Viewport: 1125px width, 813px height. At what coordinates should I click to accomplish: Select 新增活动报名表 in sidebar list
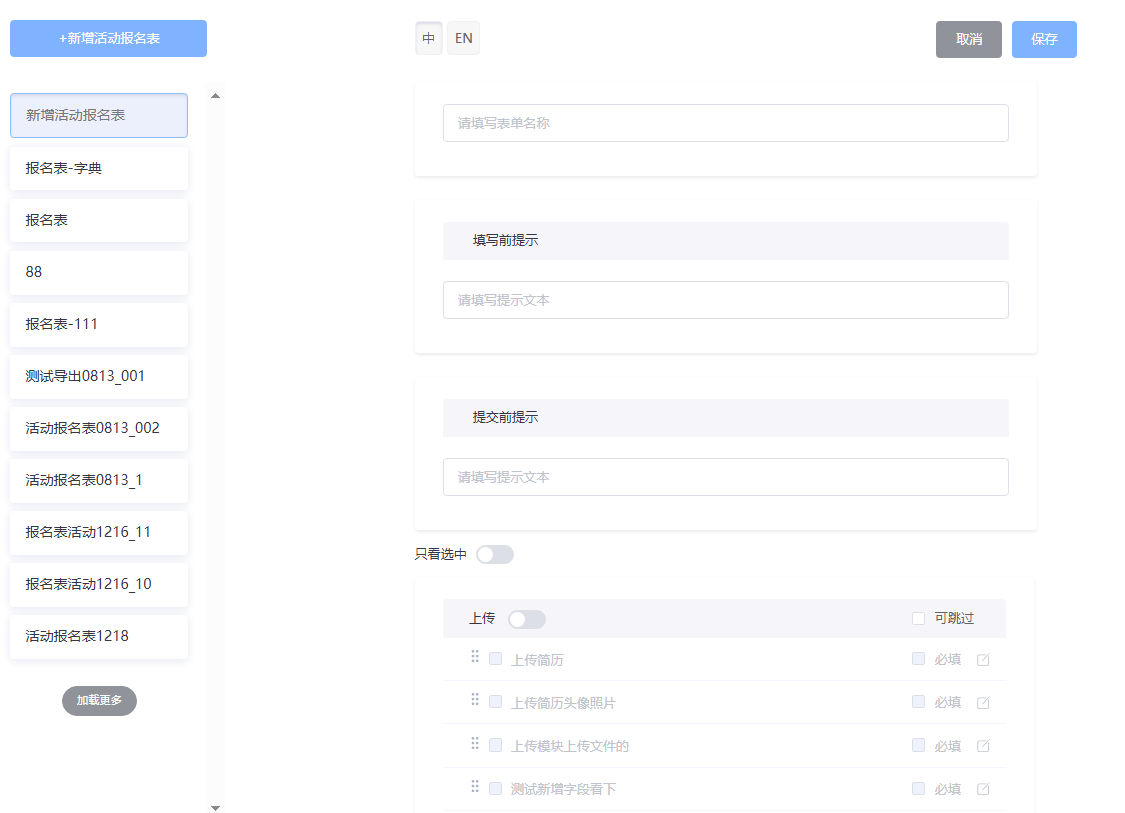click(x=99, y=116)
